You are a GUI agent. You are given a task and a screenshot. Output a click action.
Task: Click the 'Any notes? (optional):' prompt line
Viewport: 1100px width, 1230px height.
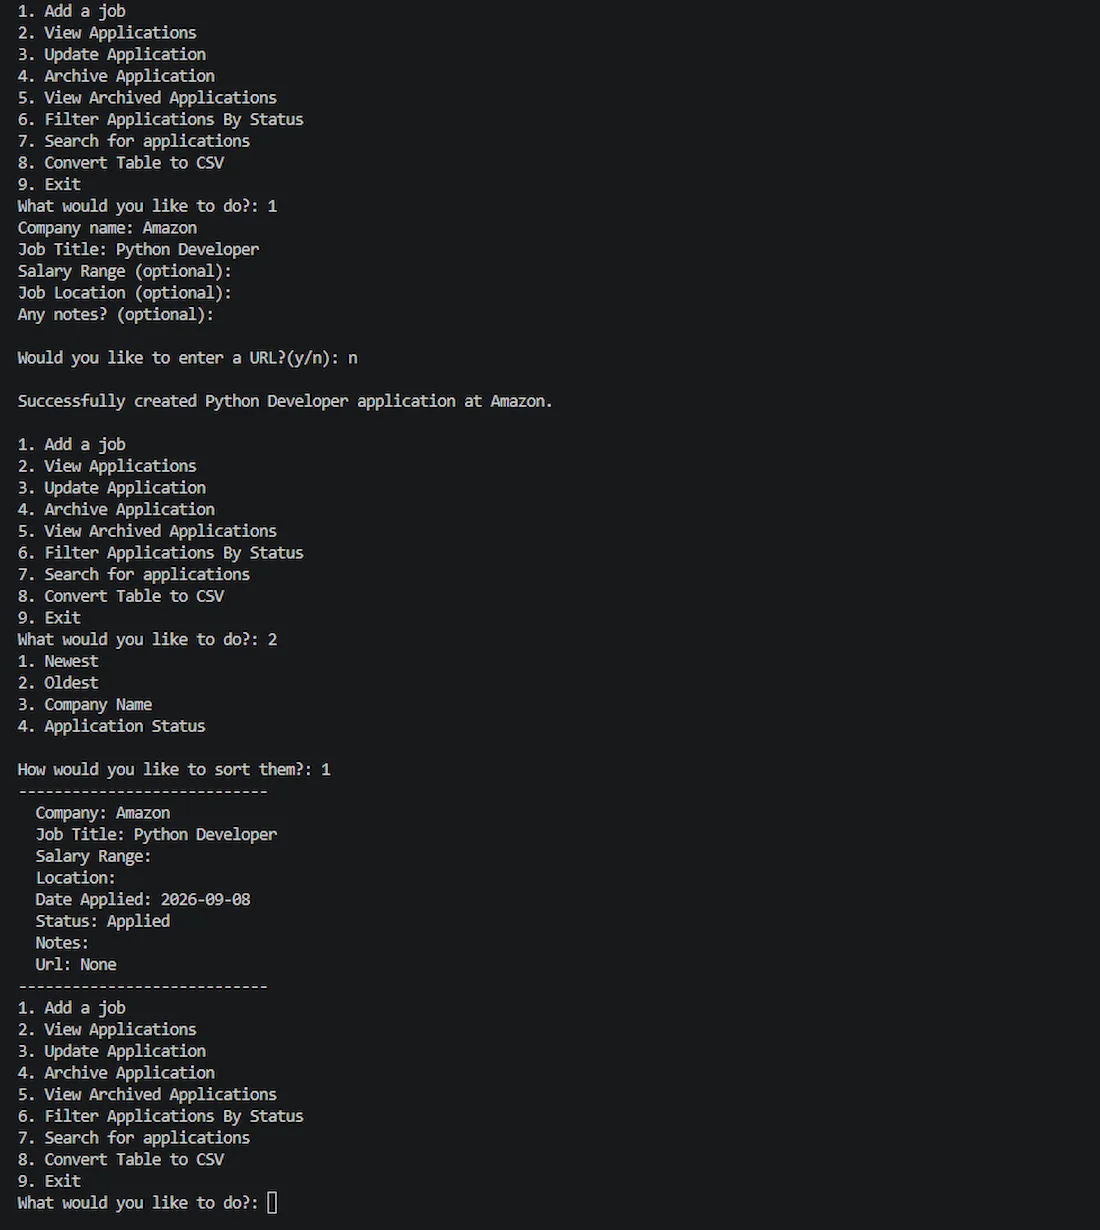(115, 314)
